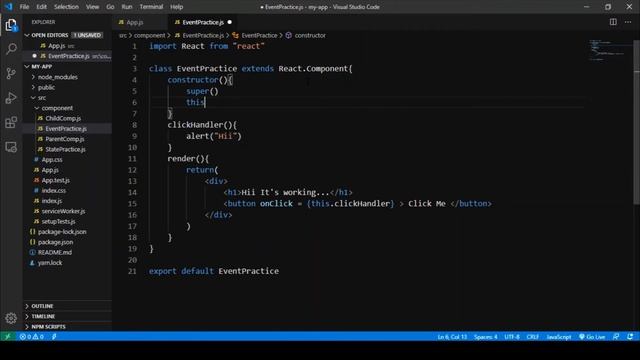Change end of line sequence CRLF
The height and width of the screenshot is (360, 640).
click(533, 337)
